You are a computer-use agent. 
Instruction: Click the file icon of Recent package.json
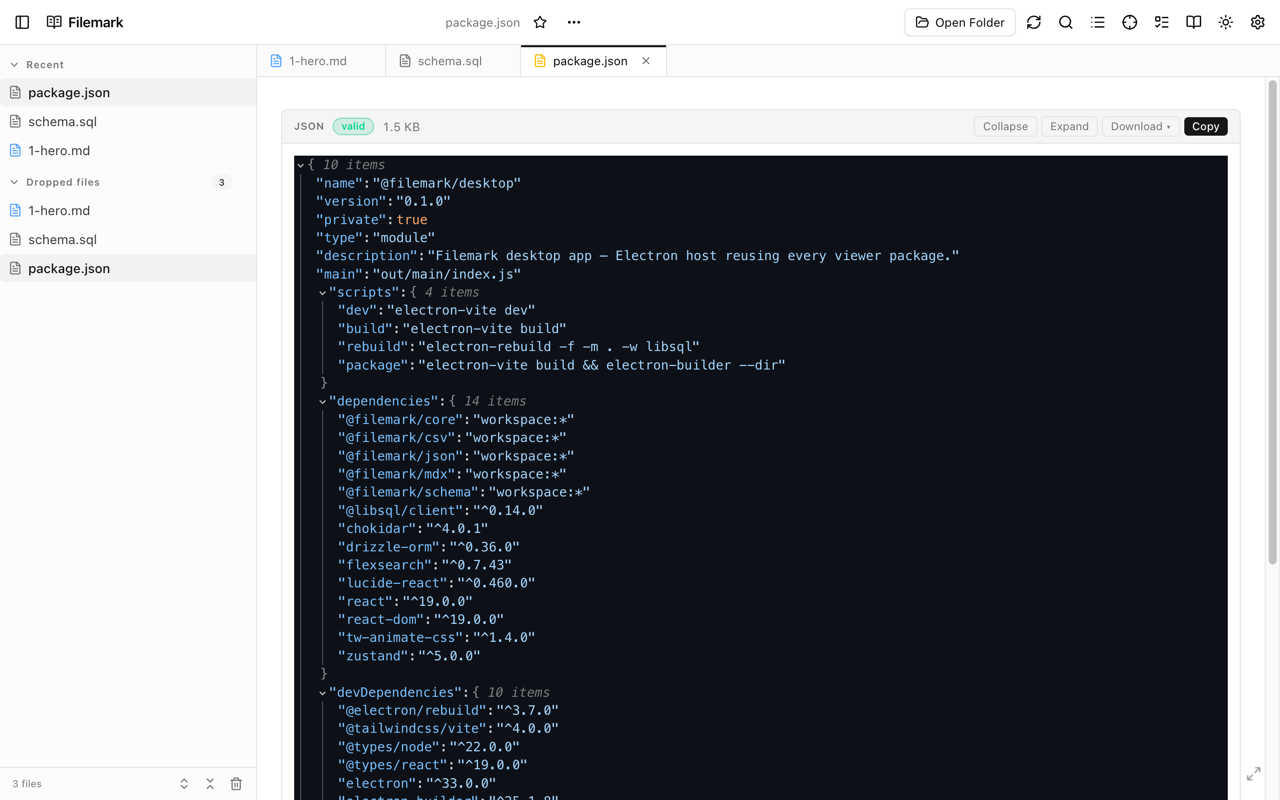15,93
